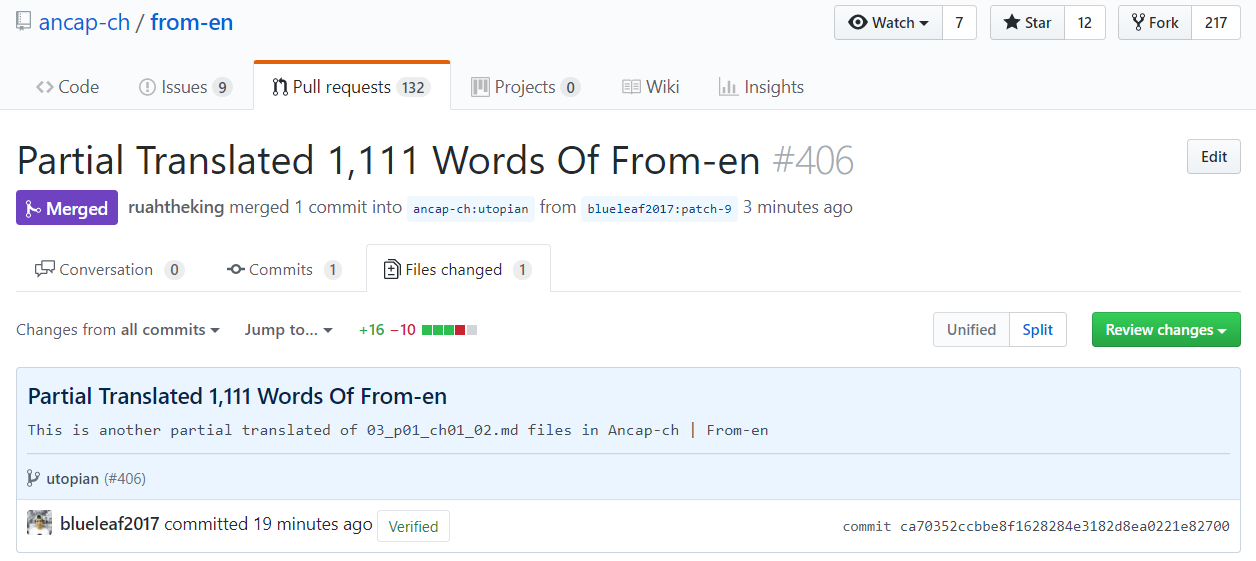Viewport: 1256px width, 561px height.
Task: Open the Watch dropdown button
Action: pos(888,23)
